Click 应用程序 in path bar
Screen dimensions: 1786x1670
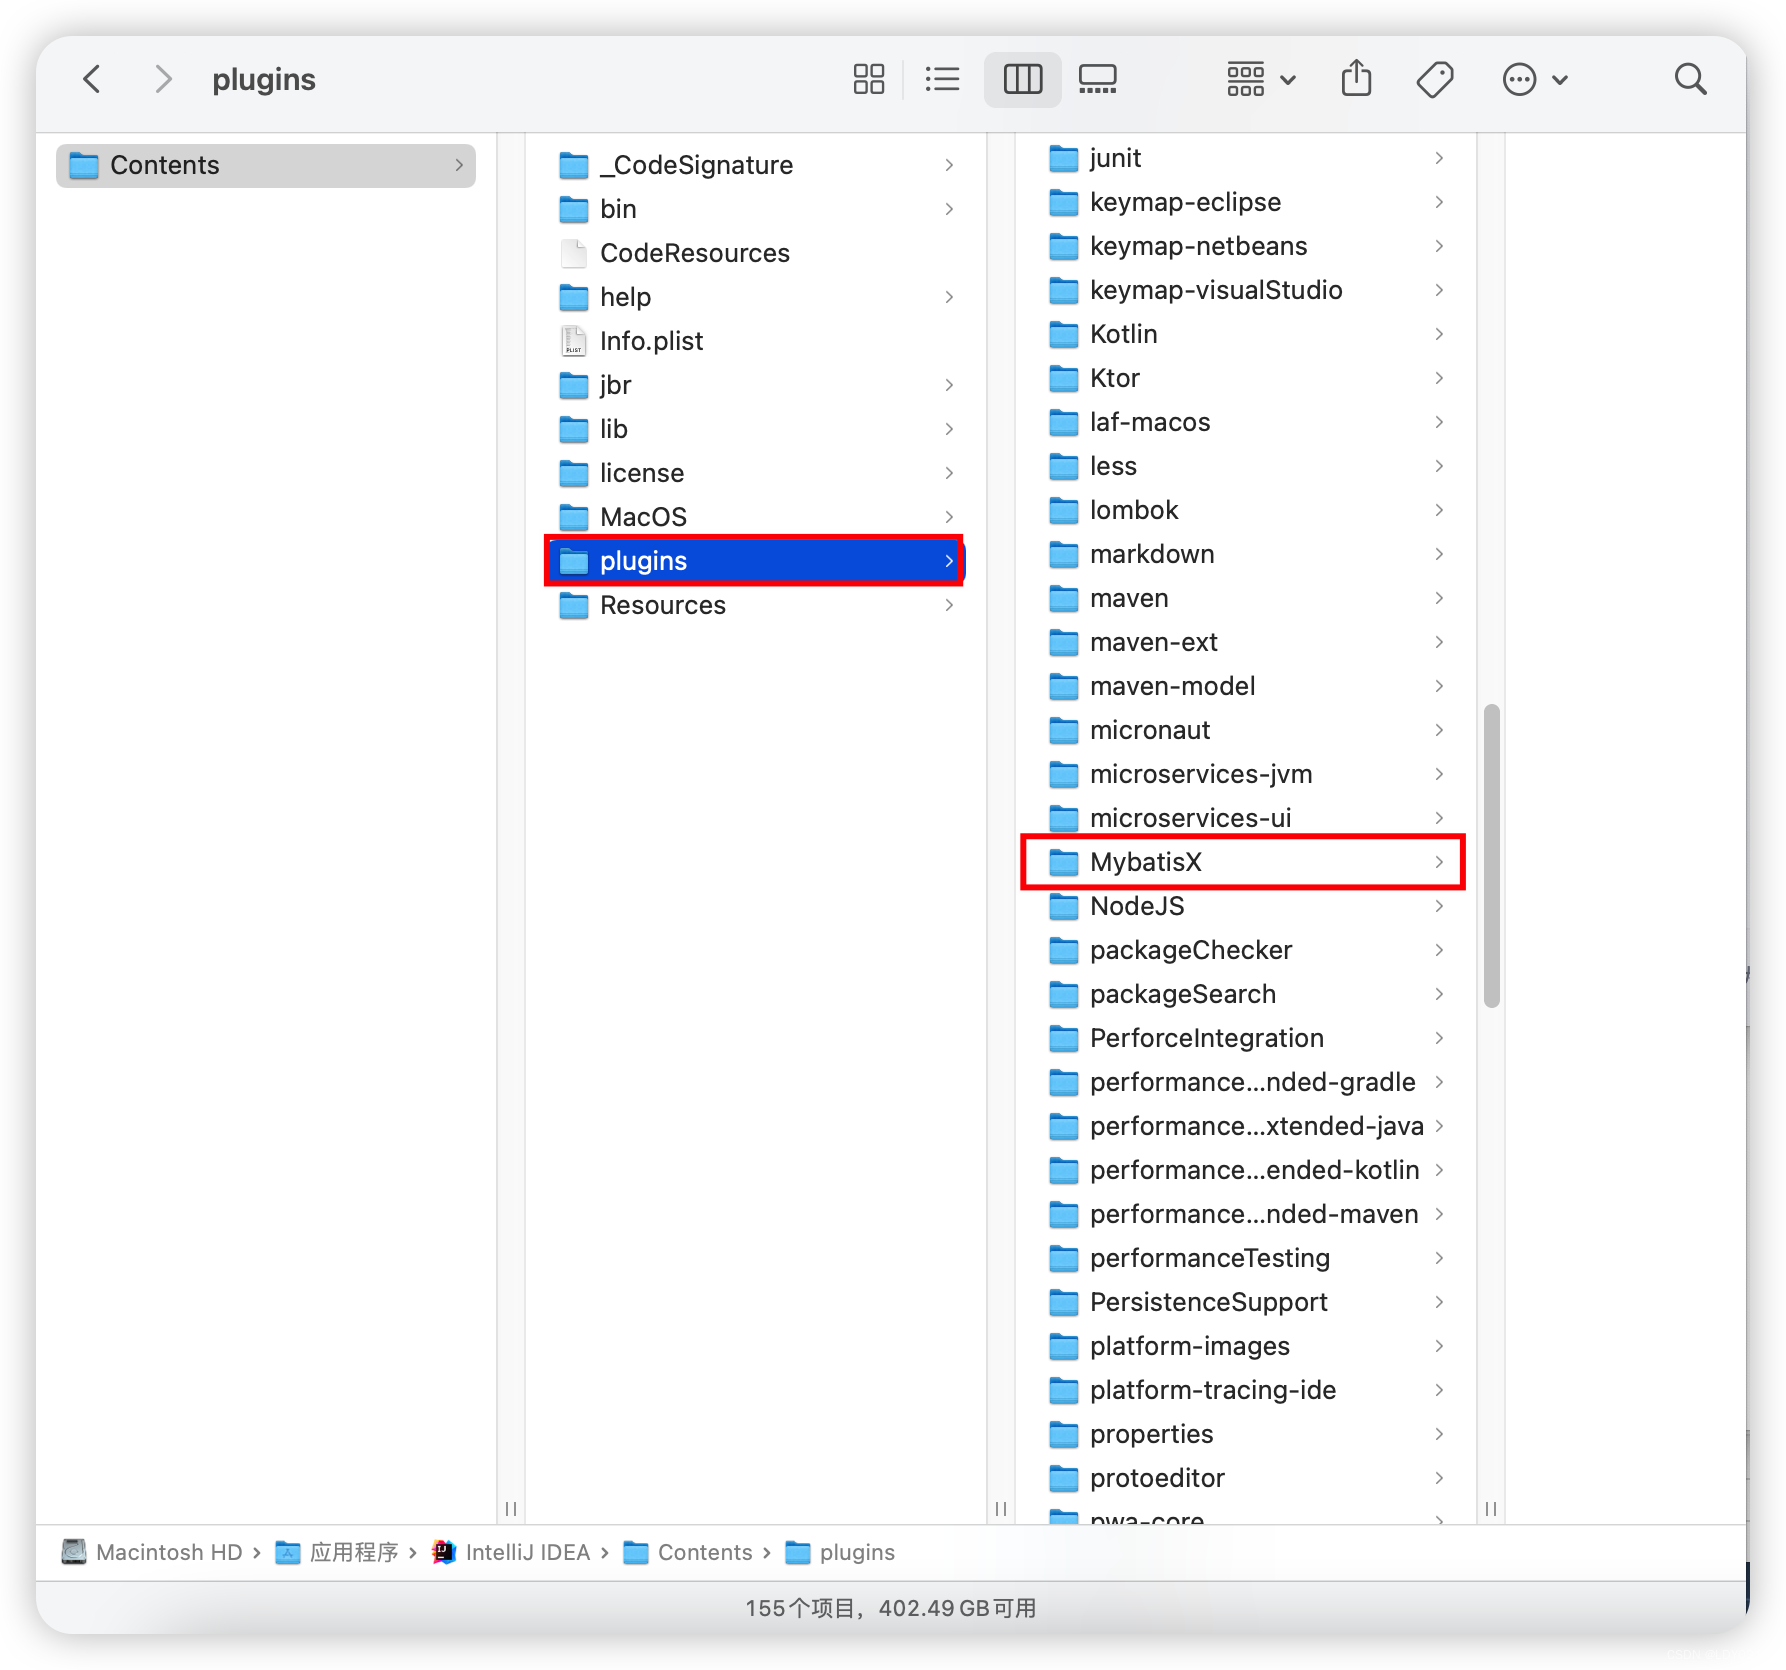tap(338, 1552)
